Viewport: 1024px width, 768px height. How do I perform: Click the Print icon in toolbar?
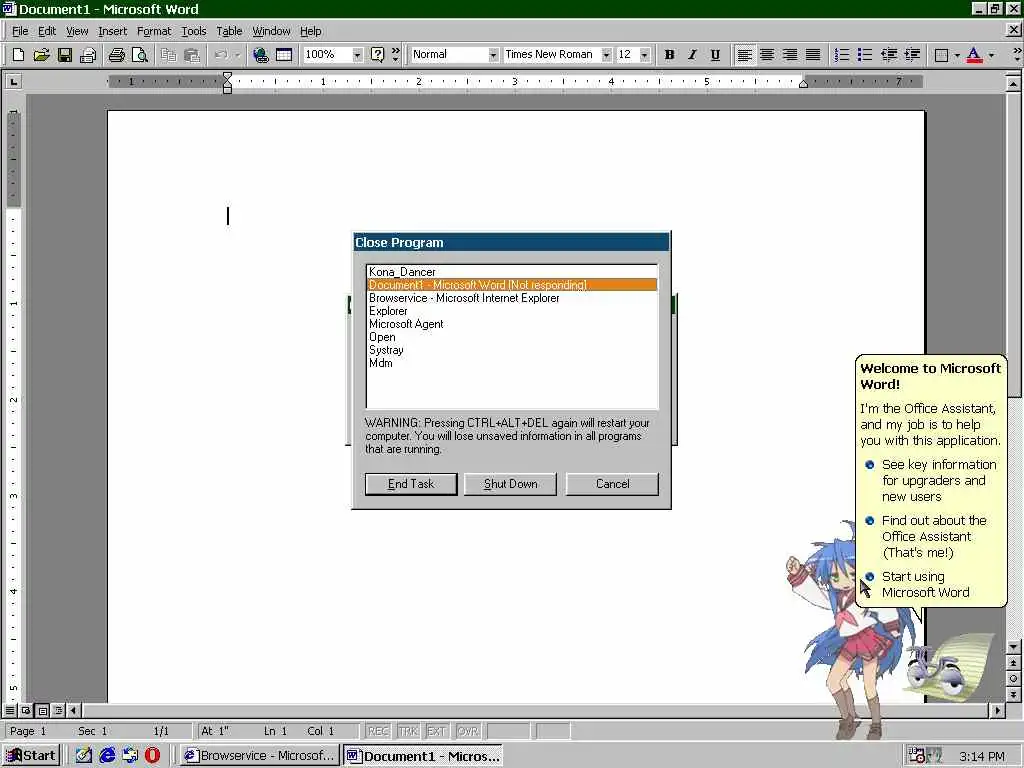(x=116, y=55)
